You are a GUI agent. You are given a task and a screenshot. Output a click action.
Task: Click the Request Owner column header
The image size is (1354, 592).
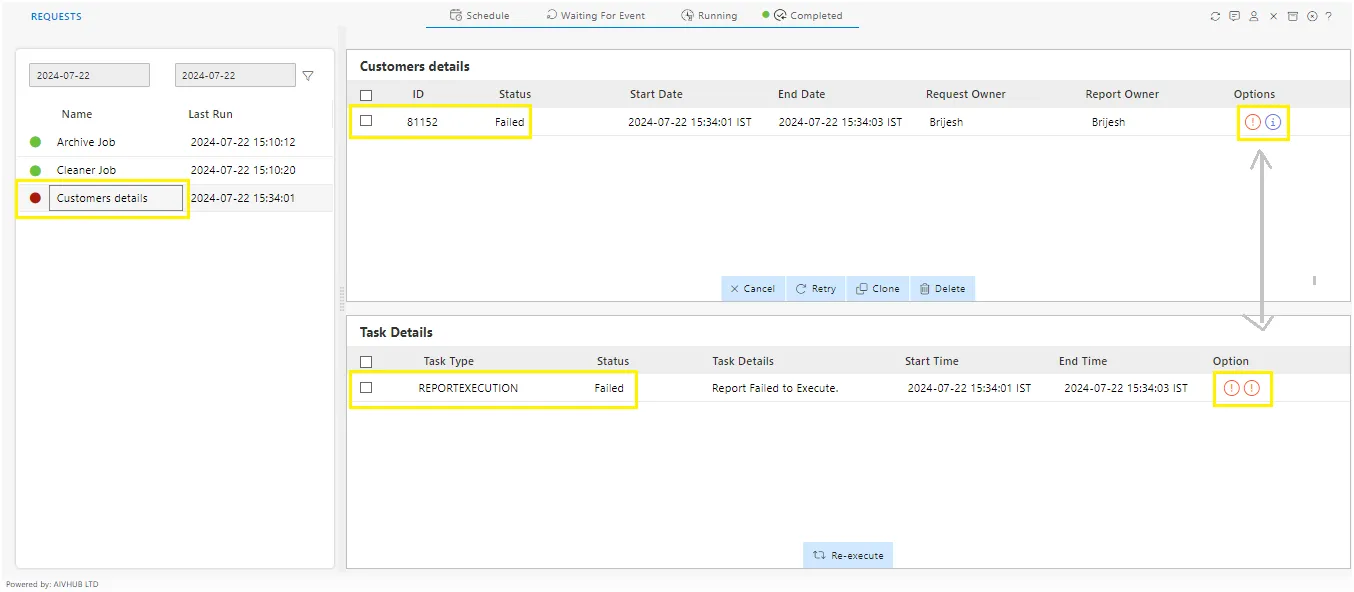(966, 94)
